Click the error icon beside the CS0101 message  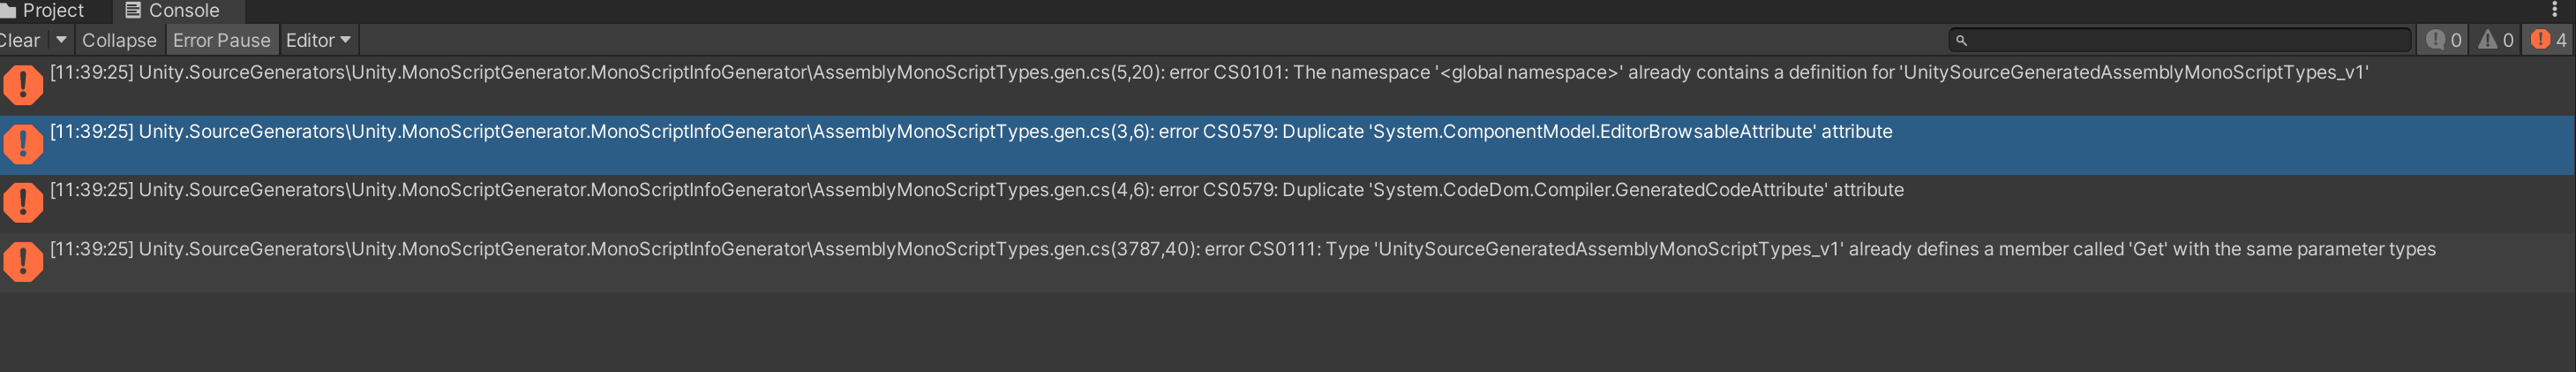click(x=22, y=84)
